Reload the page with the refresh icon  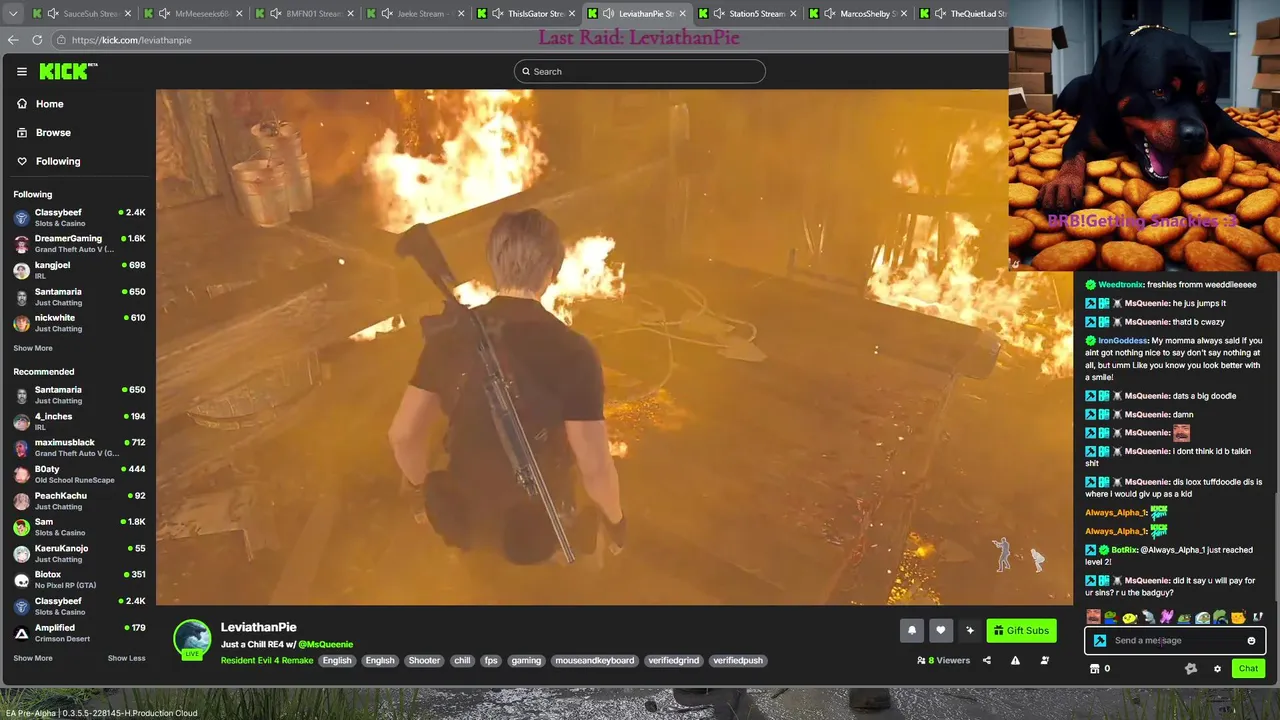tap(37, 40)
